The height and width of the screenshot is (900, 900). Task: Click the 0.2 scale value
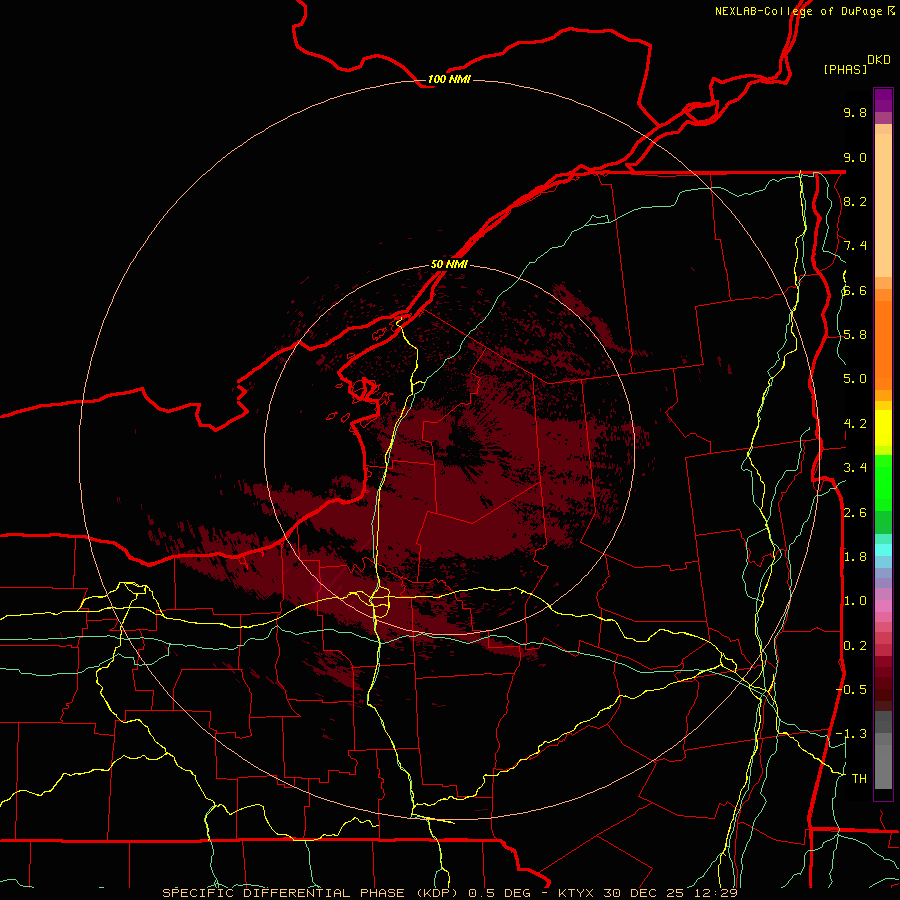(855, 645)
